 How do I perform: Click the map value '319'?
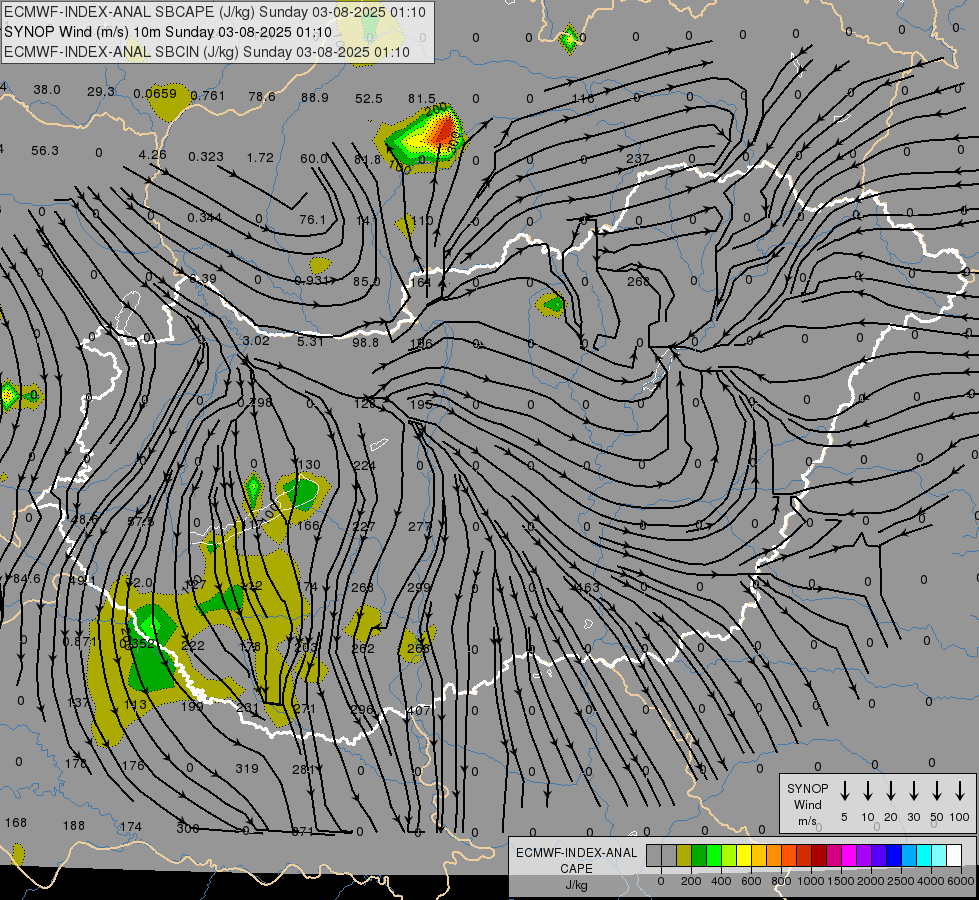coord(247,768)
